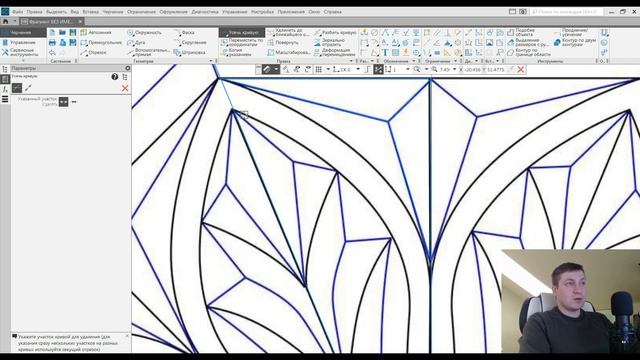Screen dimensions: 640x360
Task: Expand the toolset list chevron
Action: [x=23, y=60]
